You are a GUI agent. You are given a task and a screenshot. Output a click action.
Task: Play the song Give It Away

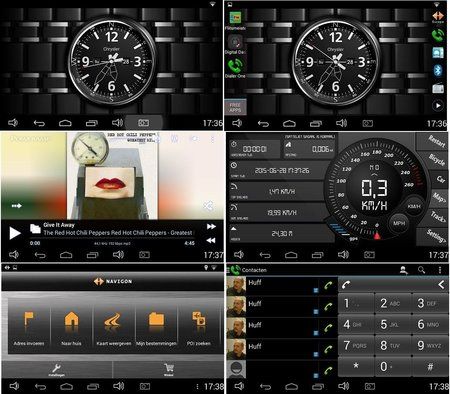(x=14, y=233)
